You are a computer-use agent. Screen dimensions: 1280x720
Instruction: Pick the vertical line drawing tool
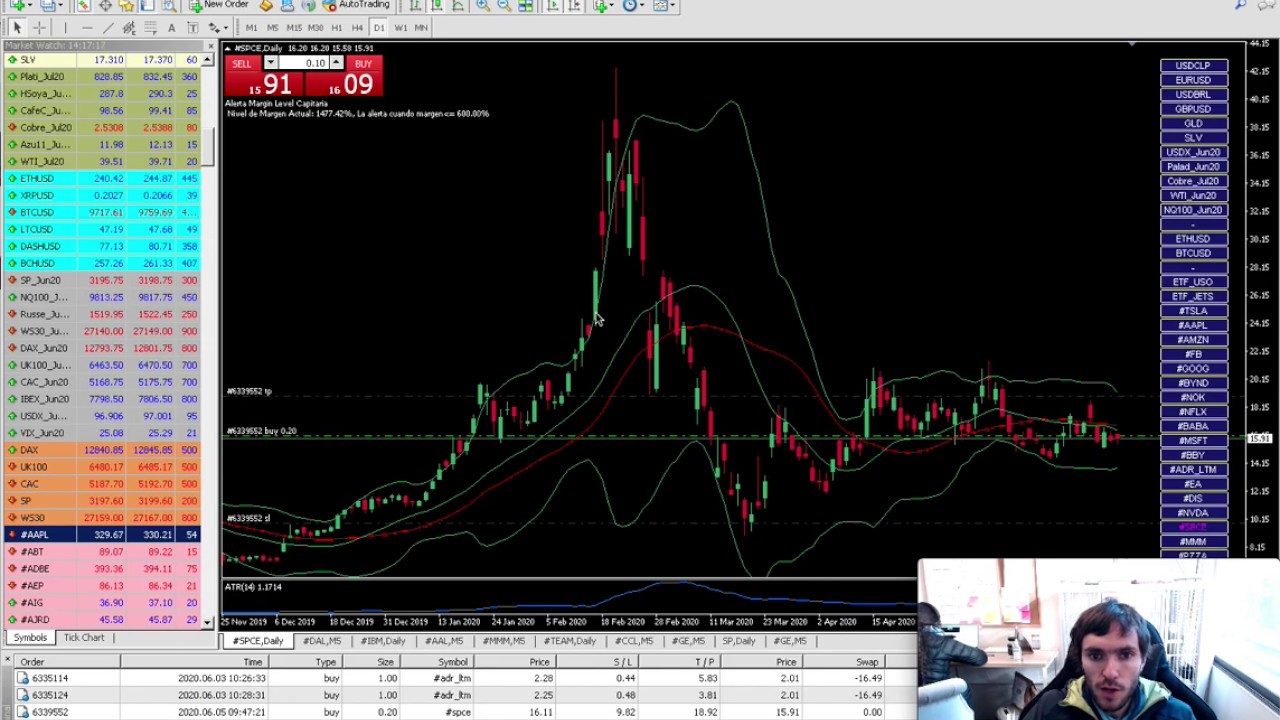tap(65, 28)
